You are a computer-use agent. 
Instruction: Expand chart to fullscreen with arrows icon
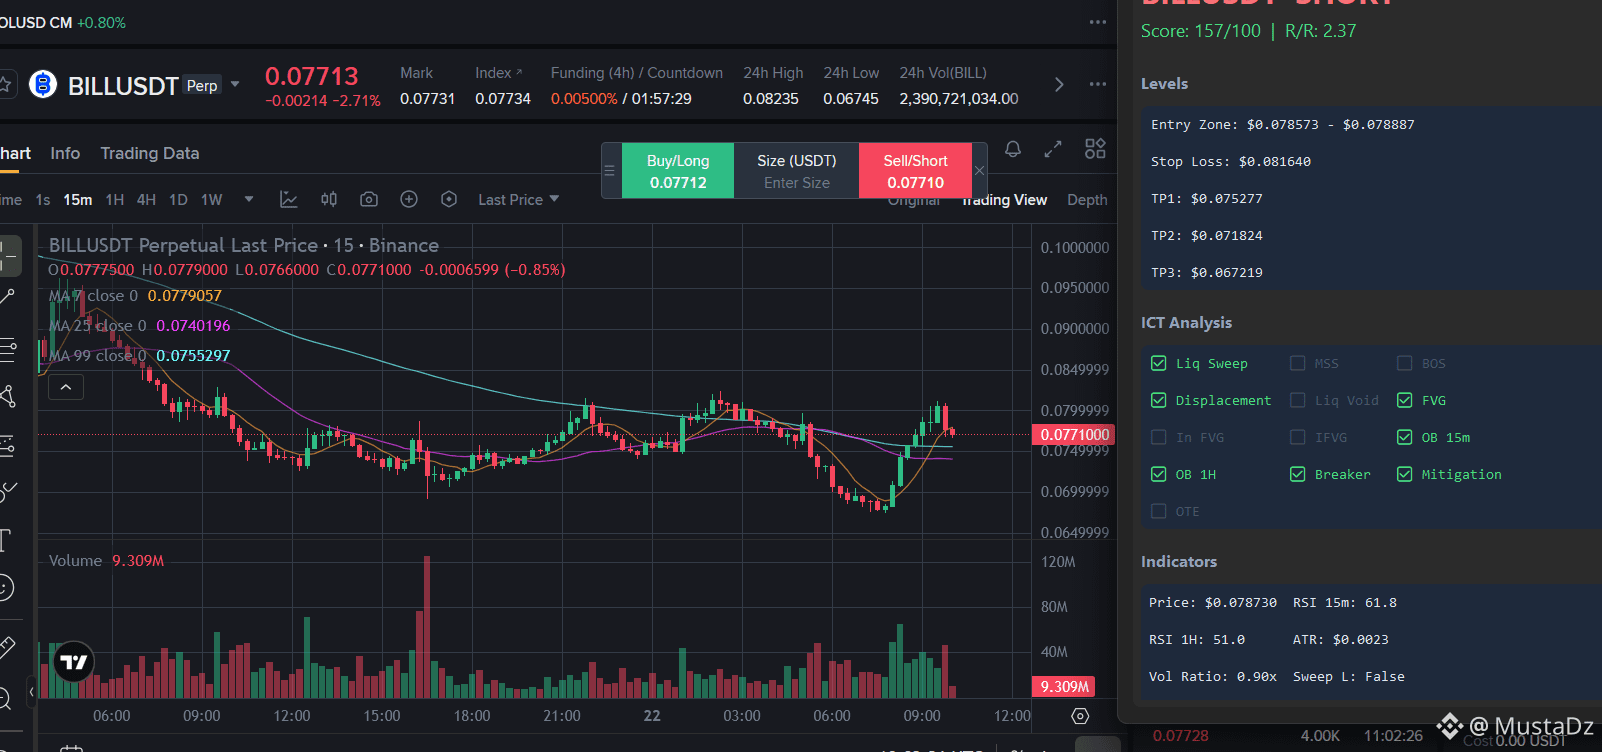pyautogui.click(x=1053, y=149)
